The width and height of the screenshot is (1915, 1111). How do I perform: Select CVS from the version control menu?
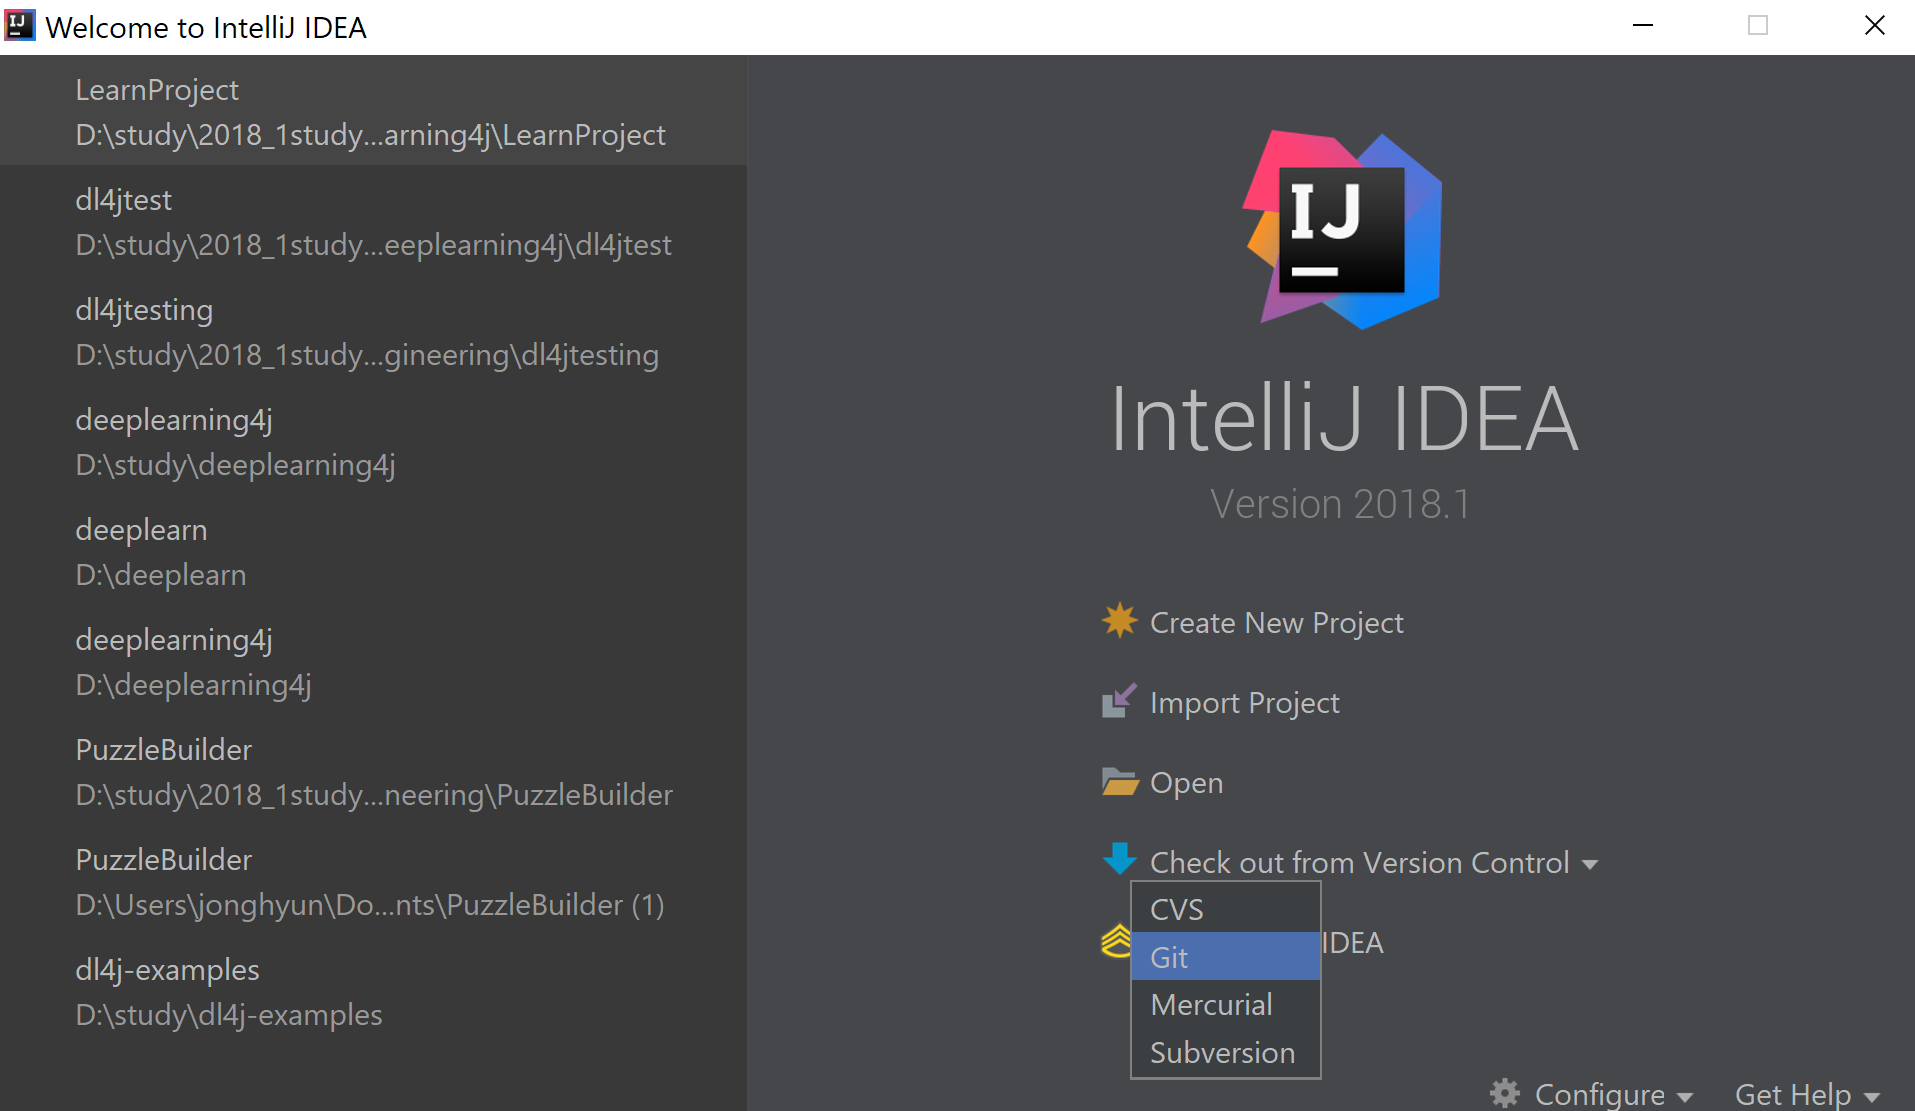1176,909
